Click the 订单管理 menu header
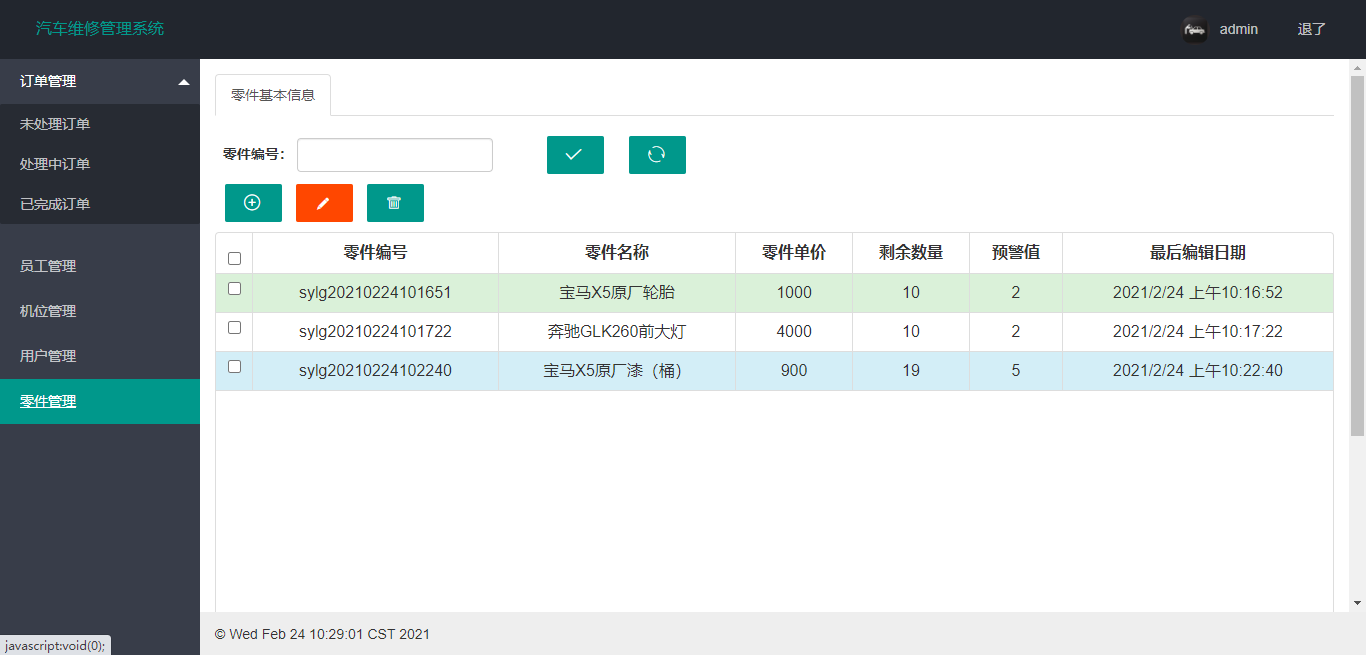Viewport: 1366px width, 655px height. pos(100,82)
